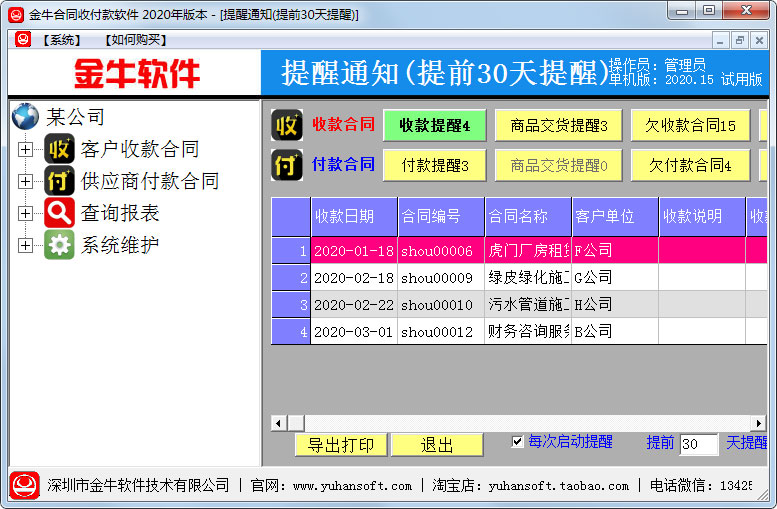Click the 收款提醒4 button
Image resolution: width=777 pixels, height=509 pixels.
pyautogui.click(x=435, y=125)
